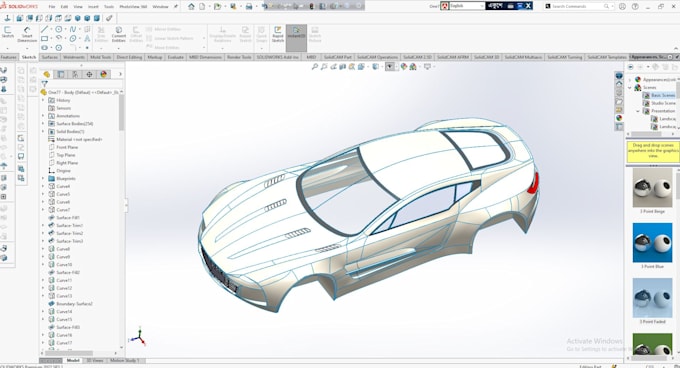Expand the Curve4 feature

[43, 186]
